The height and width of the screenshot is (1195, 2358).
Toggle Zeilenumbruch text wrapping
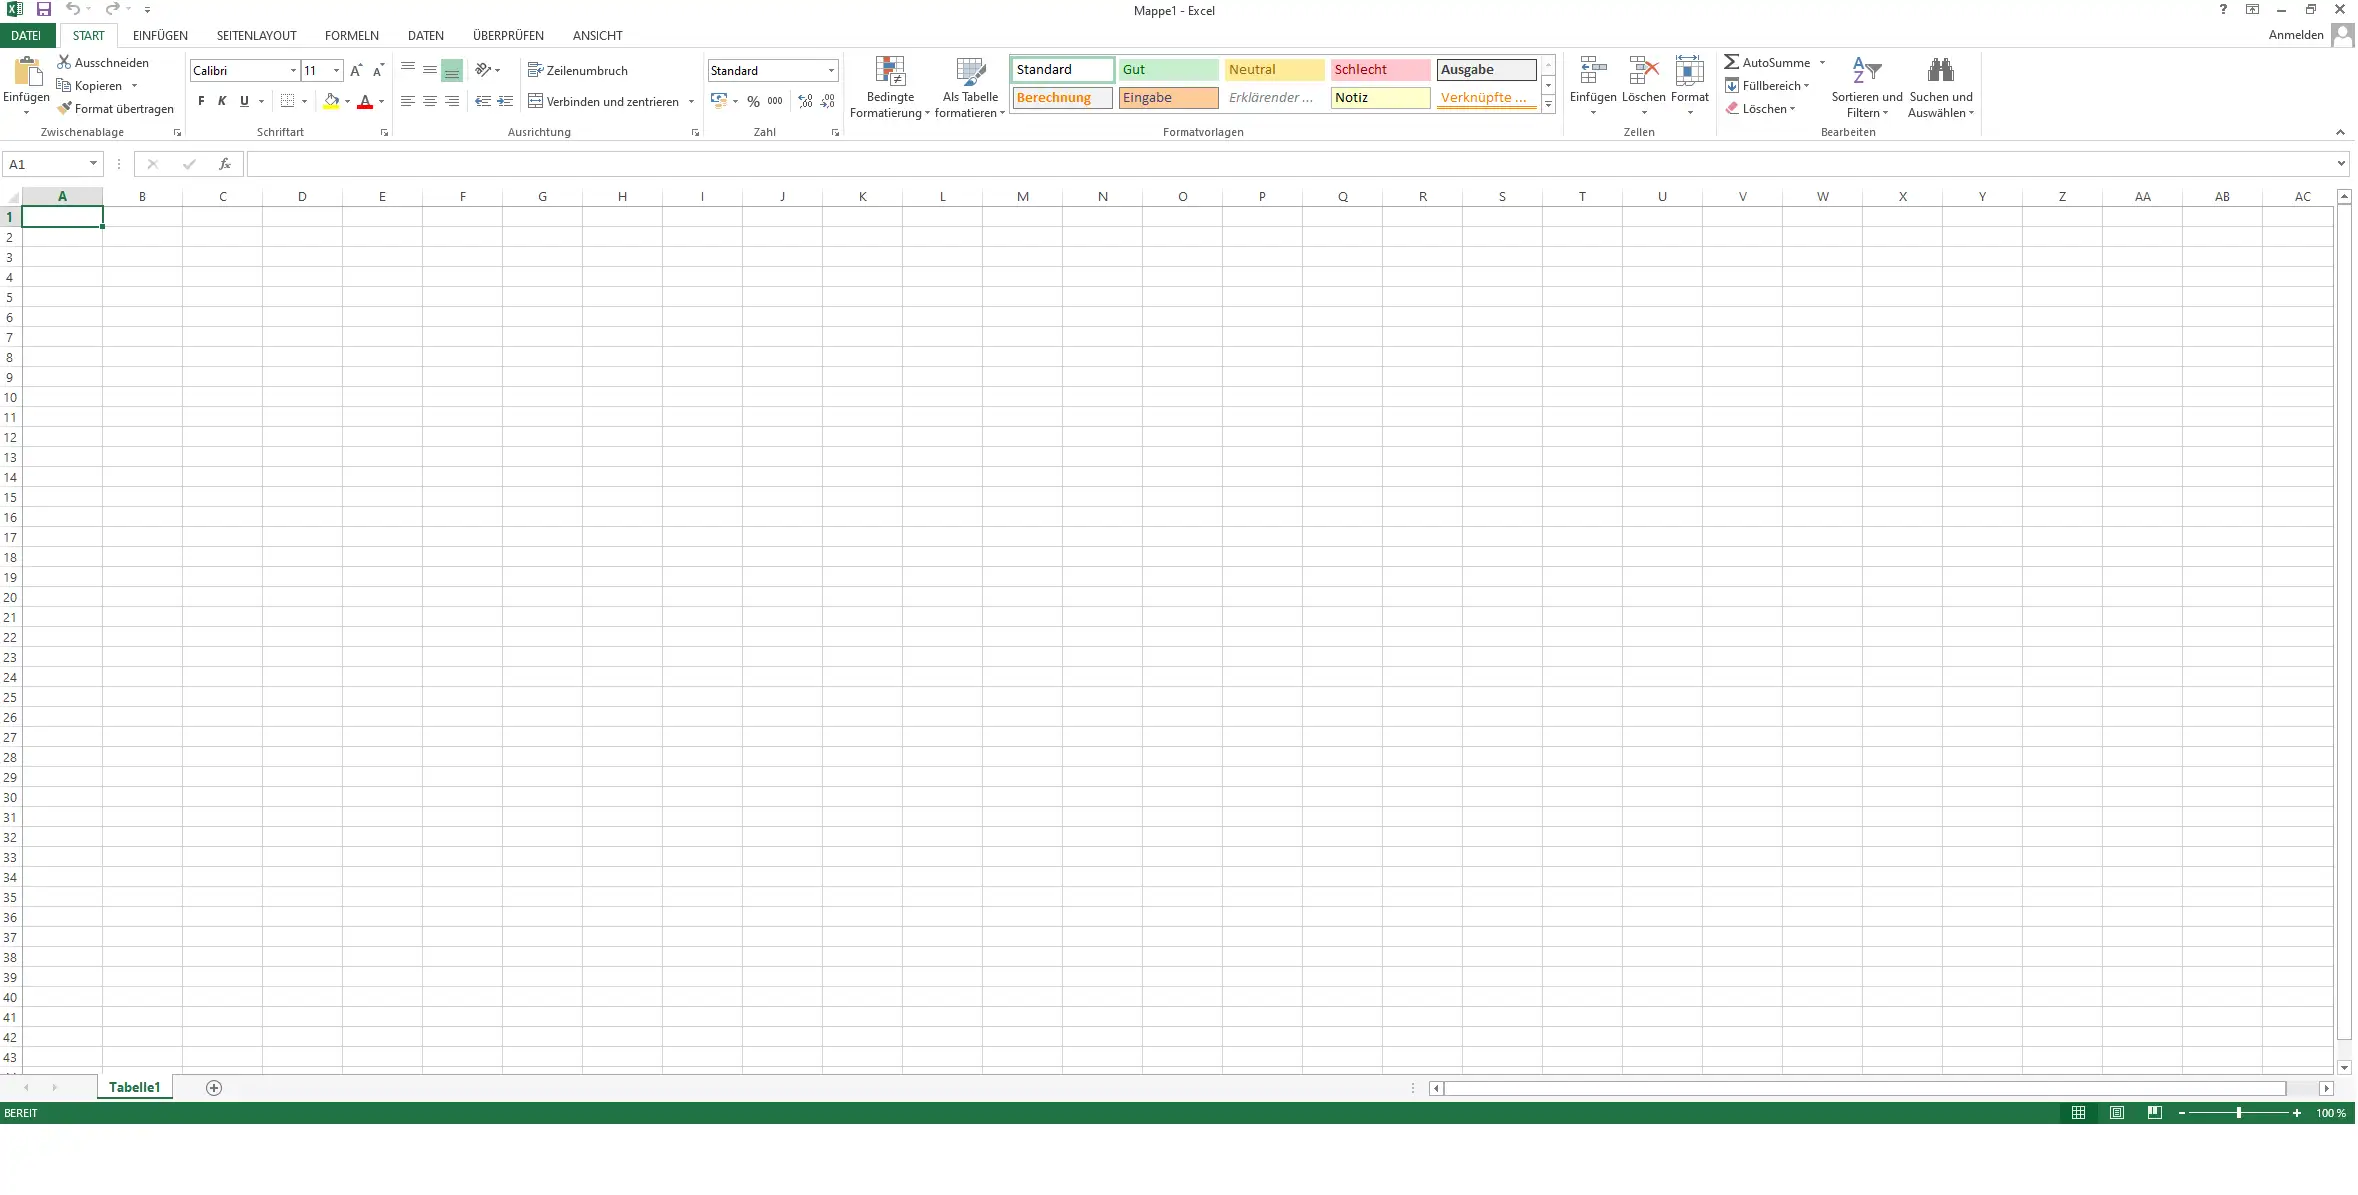[x=578, y=70]
